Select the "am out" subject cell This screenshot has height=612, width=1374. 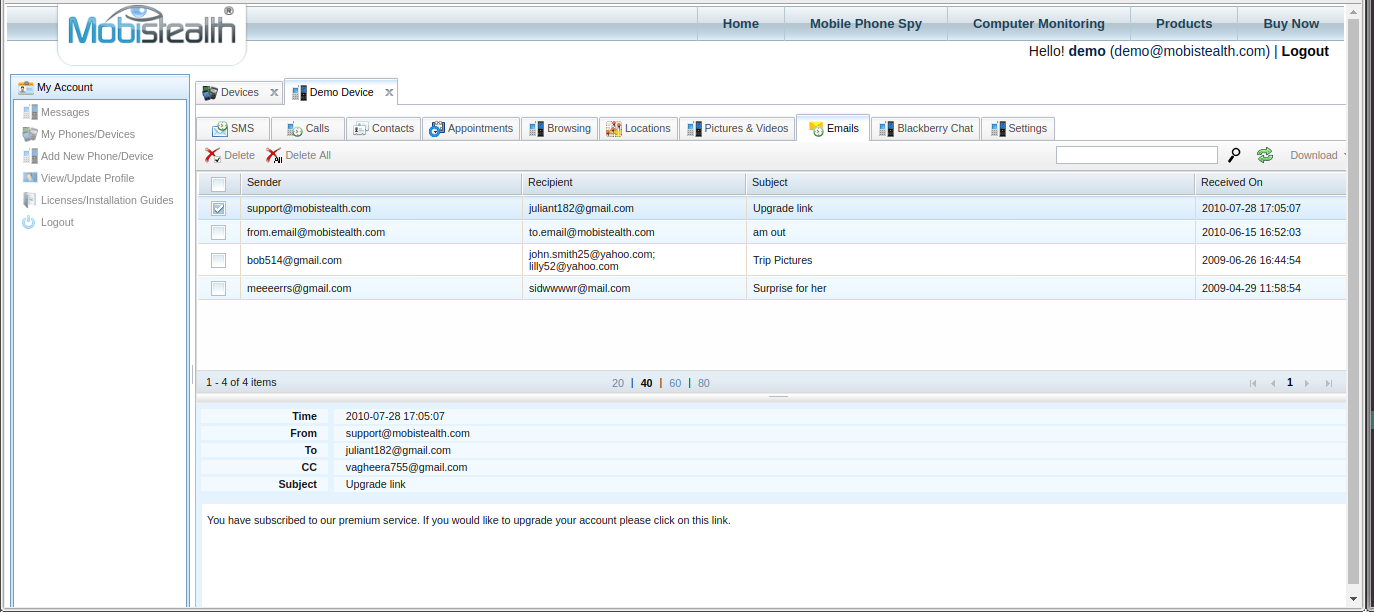pos(970,232)
